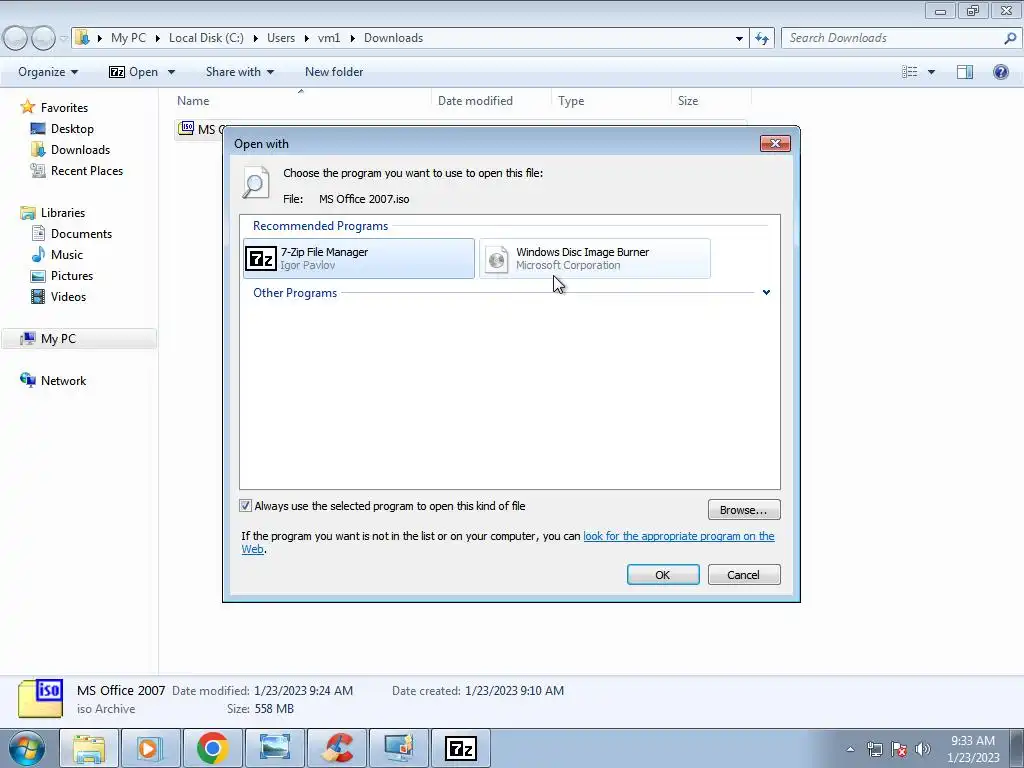Open Explorer help icon

pyautogui.click(x=1000, y=72)
